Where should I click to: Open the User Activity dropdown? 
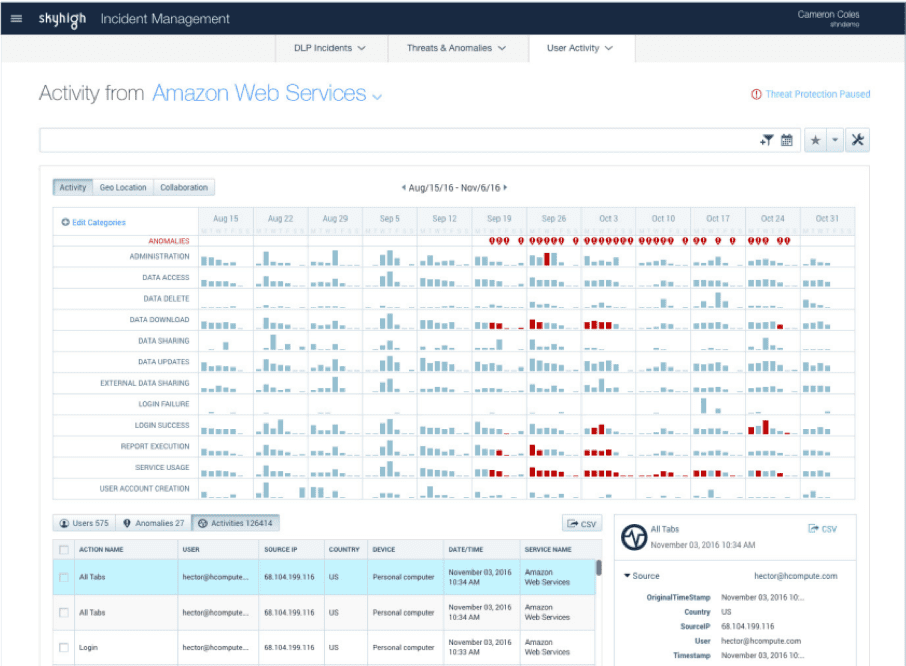(x=581, y=48)
